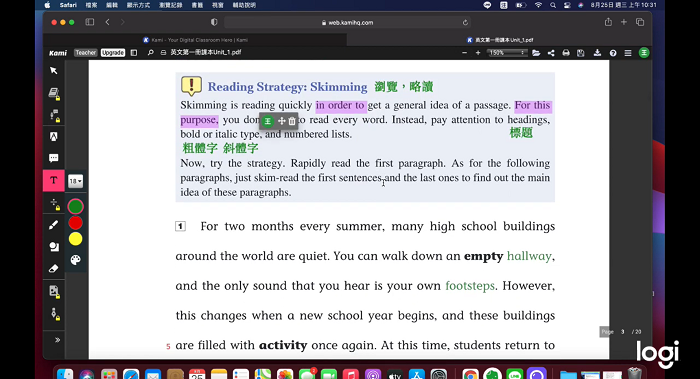
Task: Click the Teacher badge
Action: pyautogui.click(x=85, y=53)
